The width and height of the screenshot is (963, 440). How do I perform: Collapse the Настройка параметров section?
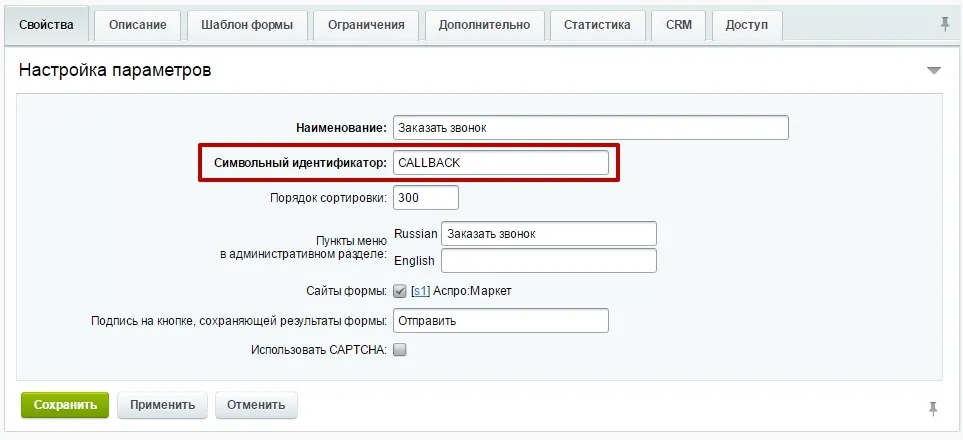click(934, 71)
